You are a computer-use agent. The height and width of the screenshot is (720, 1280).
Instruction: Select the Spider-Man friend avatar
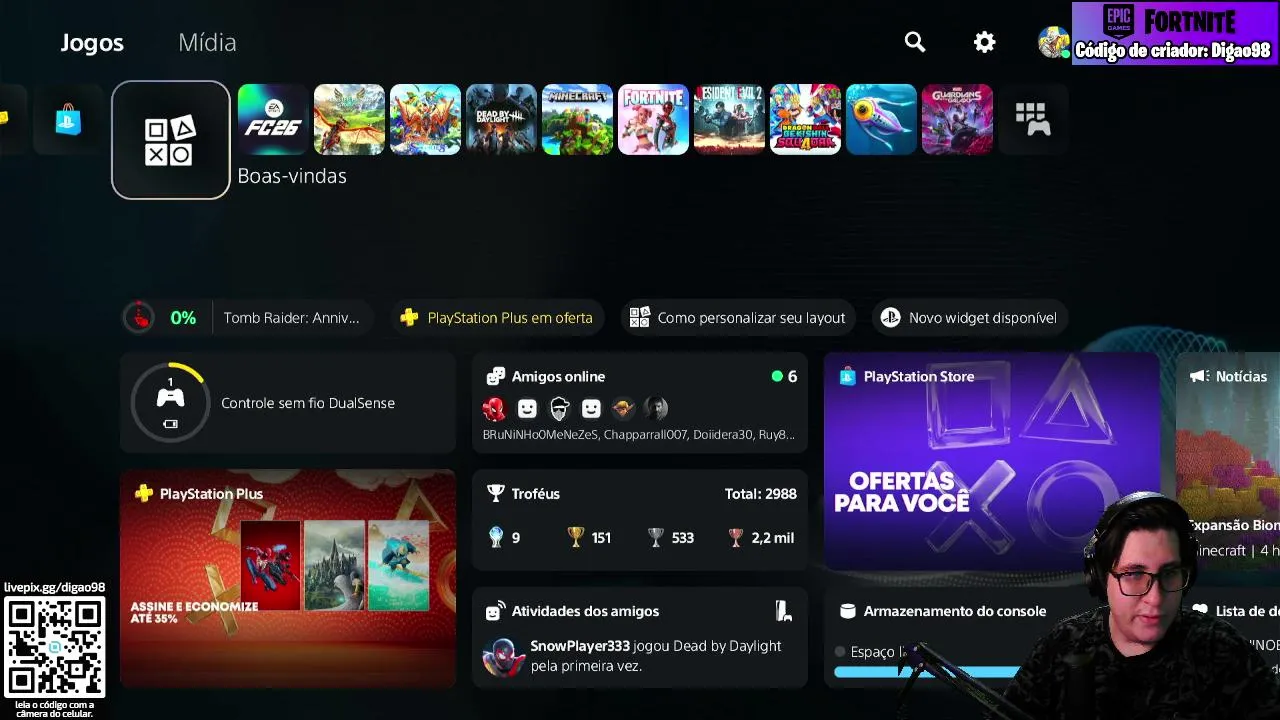pyautogui.click(x=495, y=408)
